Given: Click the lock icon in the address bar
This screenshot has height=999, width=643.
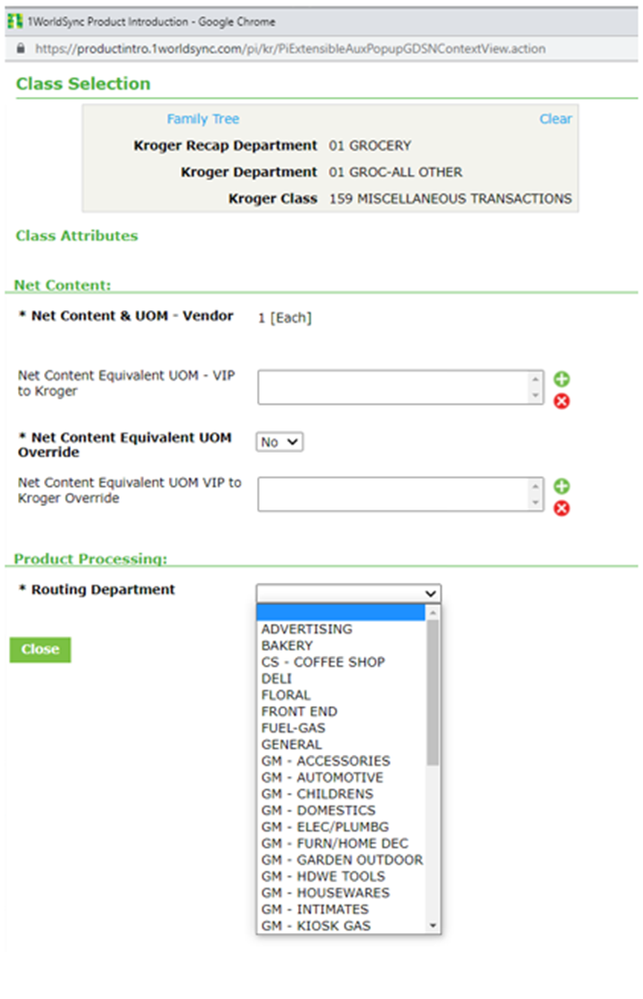Looking at the screenshot, I should point(20,48).
